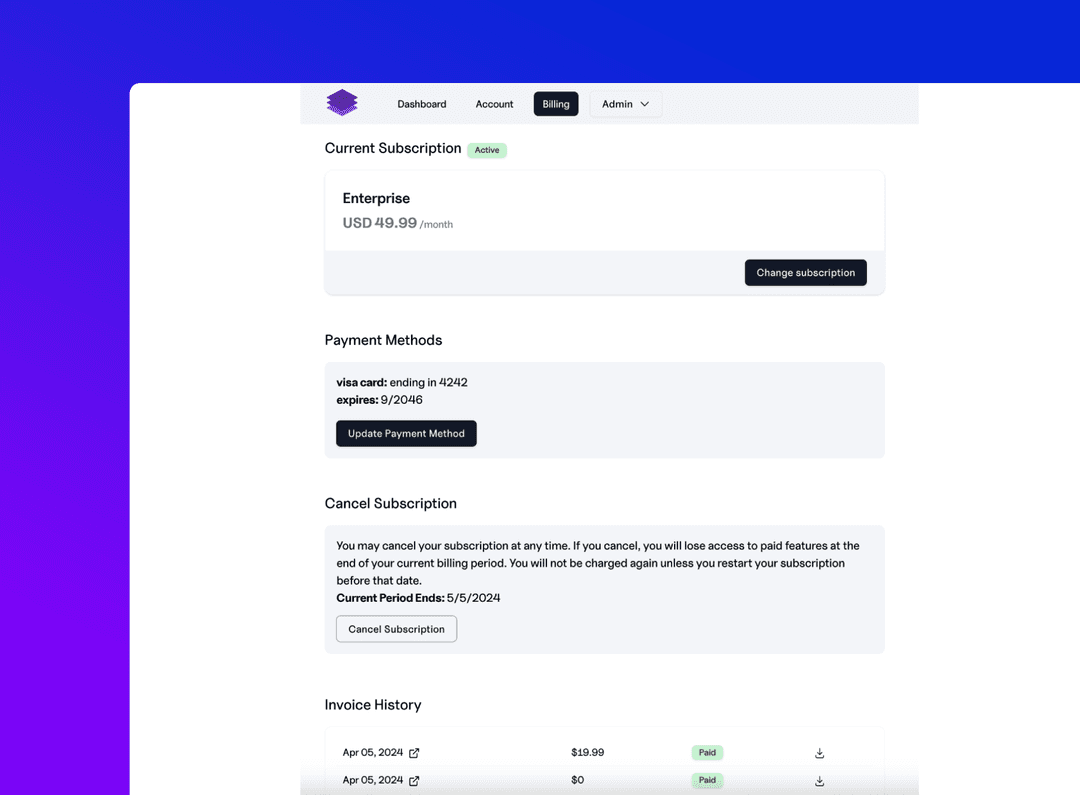Open the Account nav item

[x=494, y=104]
